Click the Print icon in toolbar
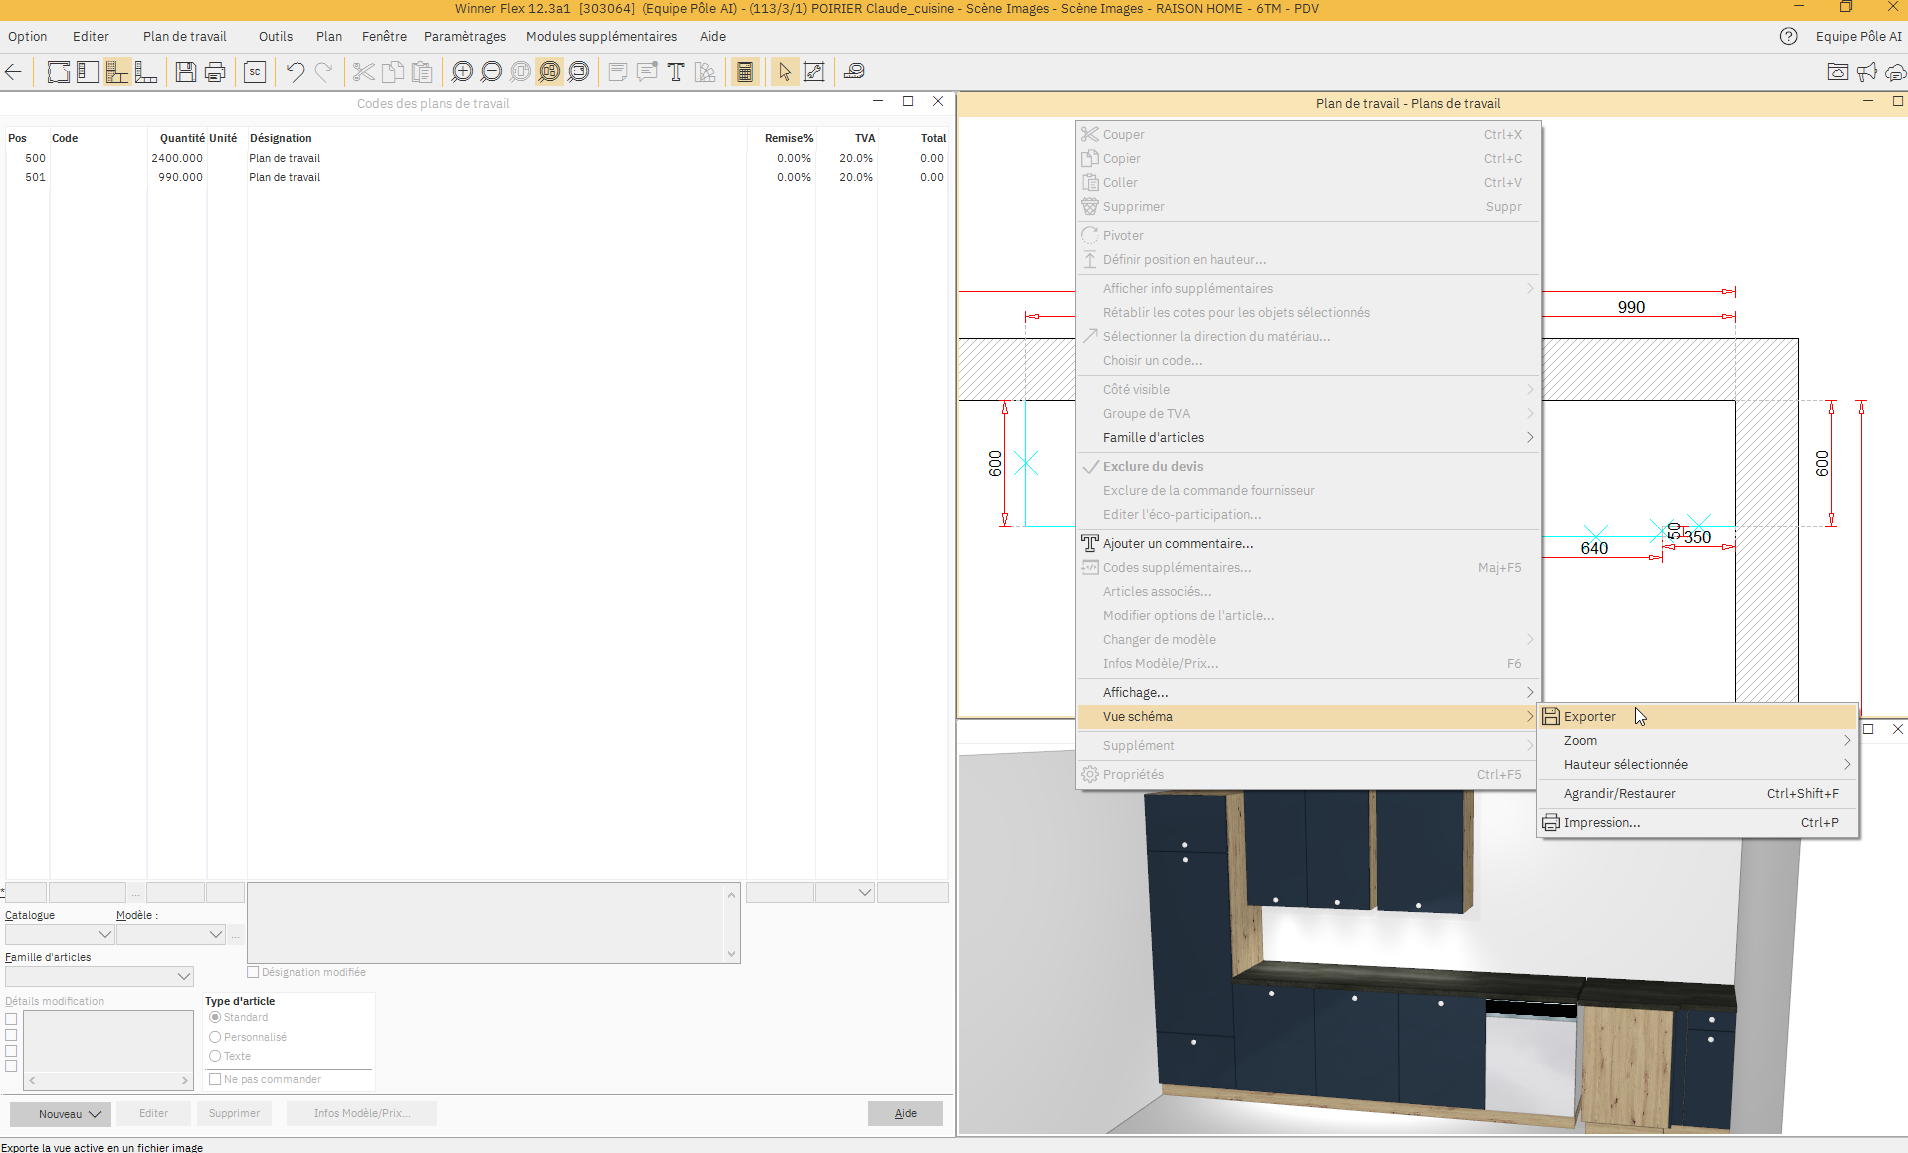The height and width of the screenshot is (1153, 1908). pos(215,72)
